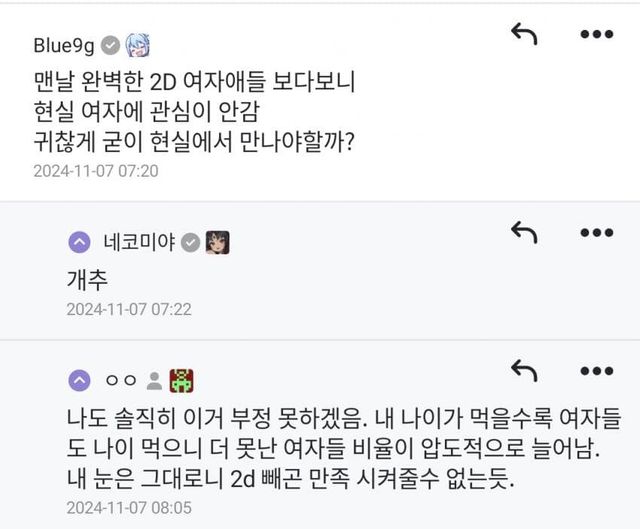View the green pixel avatar of ㅇㅇ
The image size is (640, 529).
(182, 380)
